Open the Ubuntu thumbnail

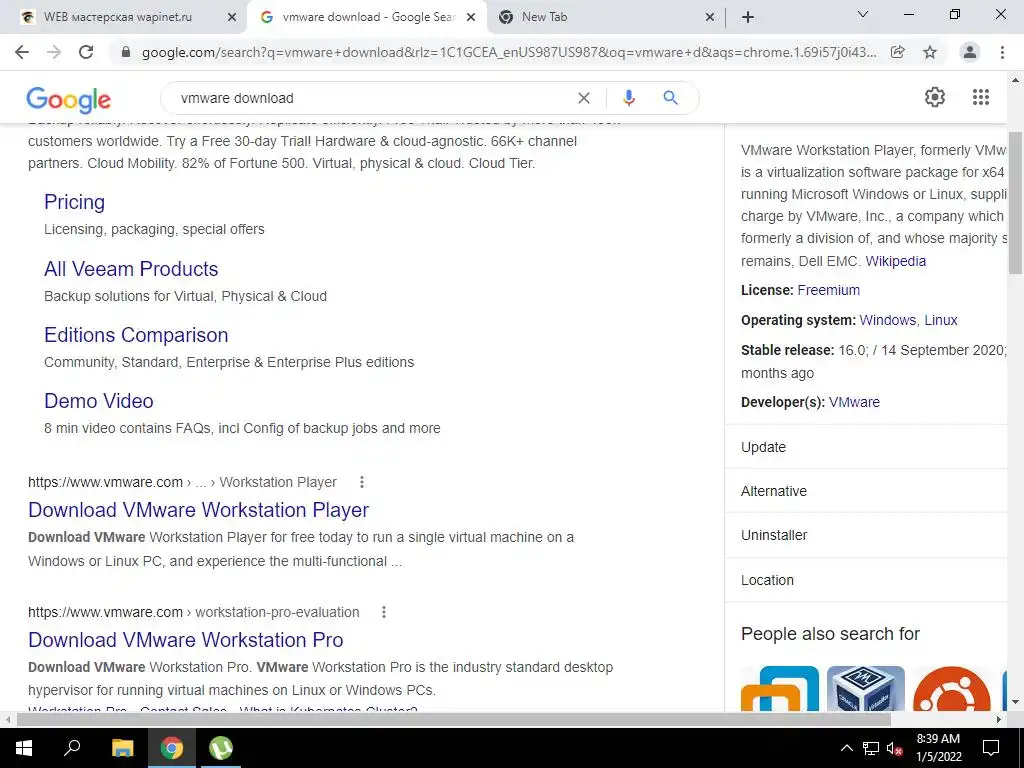[x=951, y=688]
